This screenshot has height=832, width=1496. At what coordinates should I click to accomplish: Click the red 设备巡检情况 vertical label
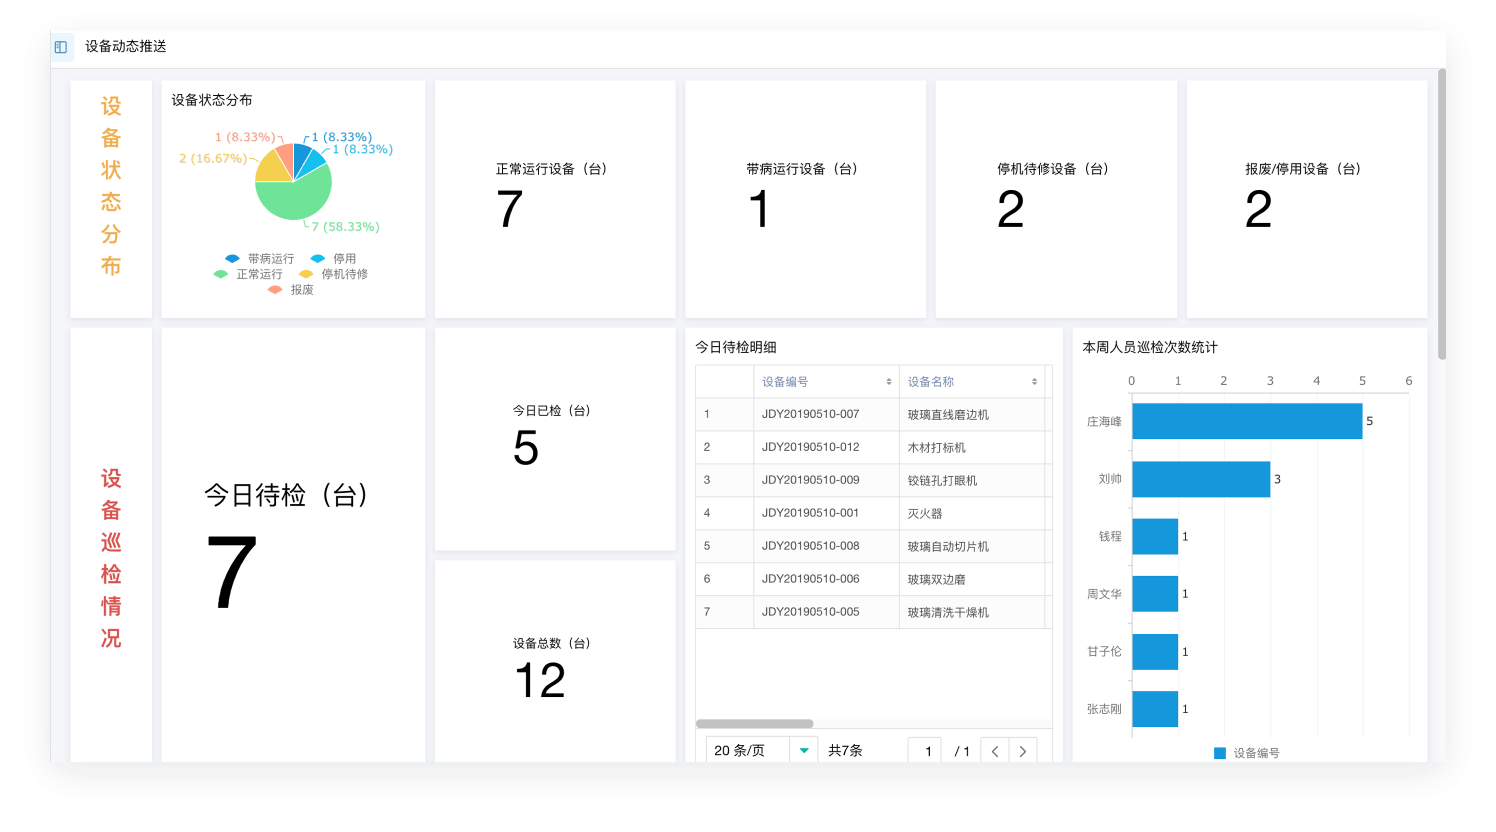pyautogui.click(x=111, y=558)
